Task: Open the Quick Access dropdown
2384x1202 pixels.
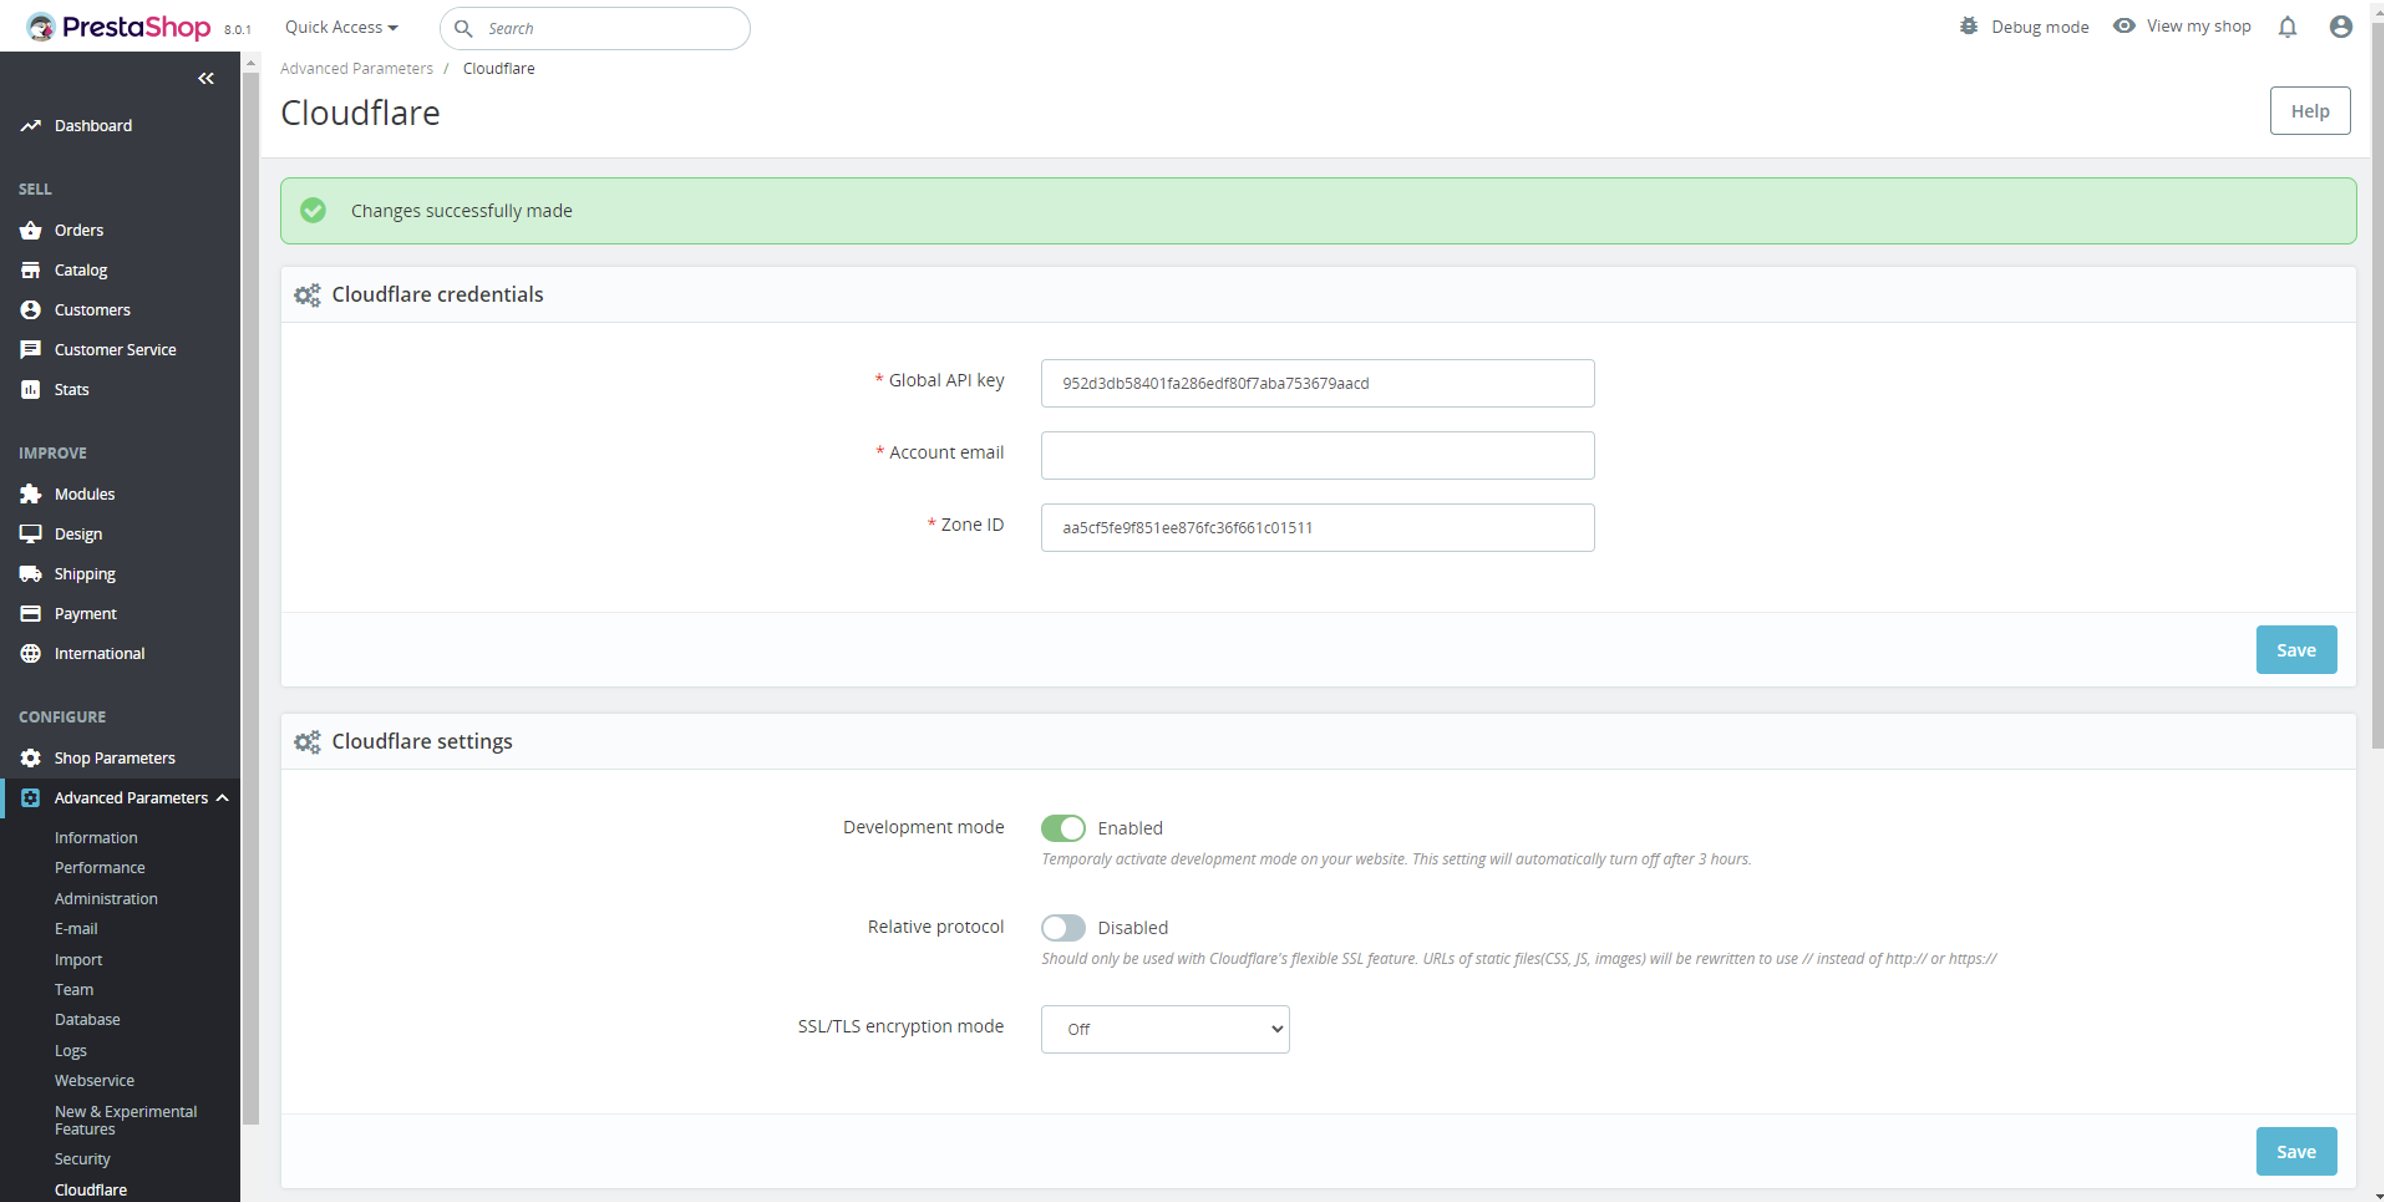Action: 341,27
